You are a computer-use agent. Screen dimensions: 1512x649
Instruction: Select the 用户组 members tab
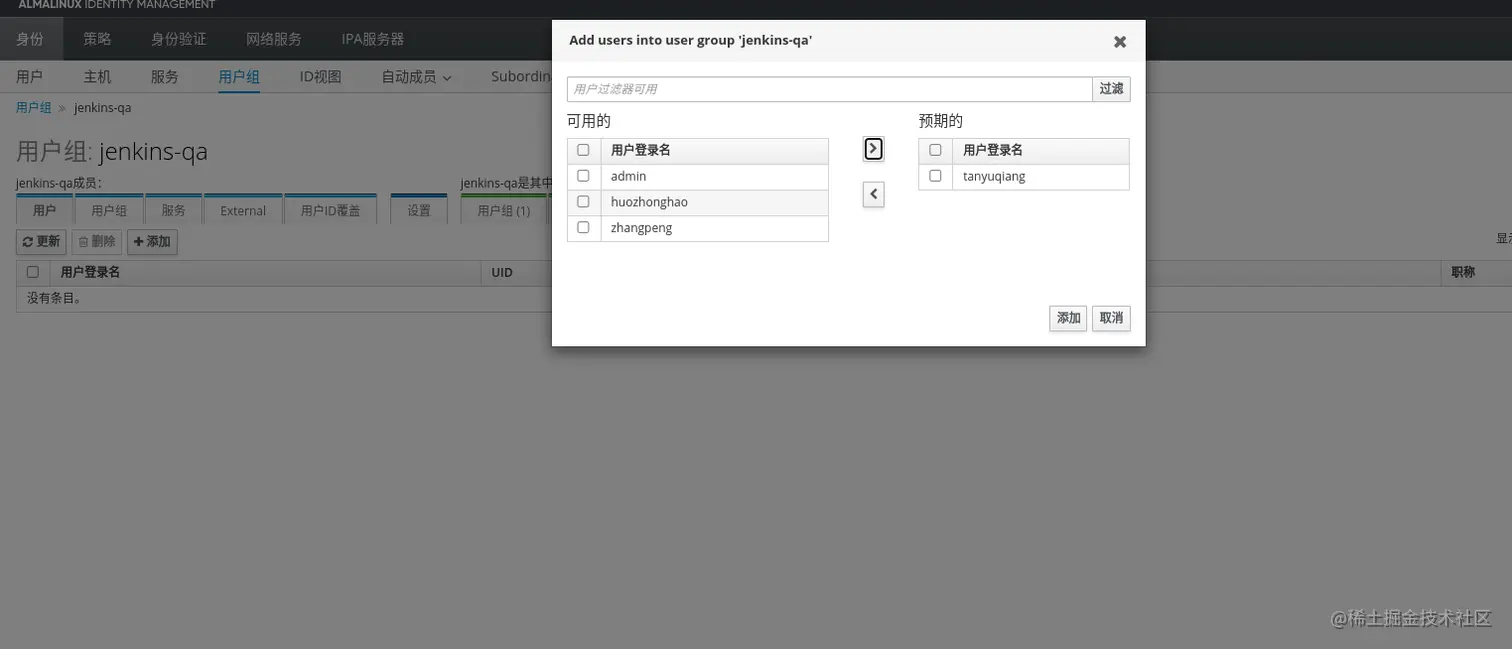coord(109,210)
